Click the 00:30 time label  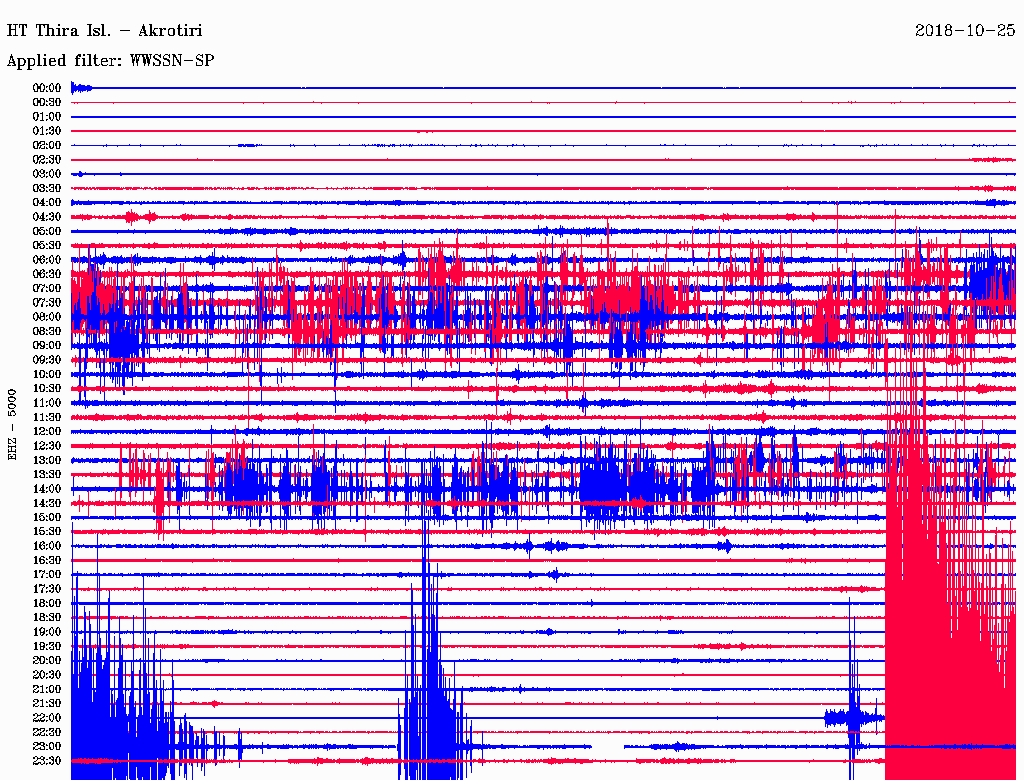pos(47,102)
